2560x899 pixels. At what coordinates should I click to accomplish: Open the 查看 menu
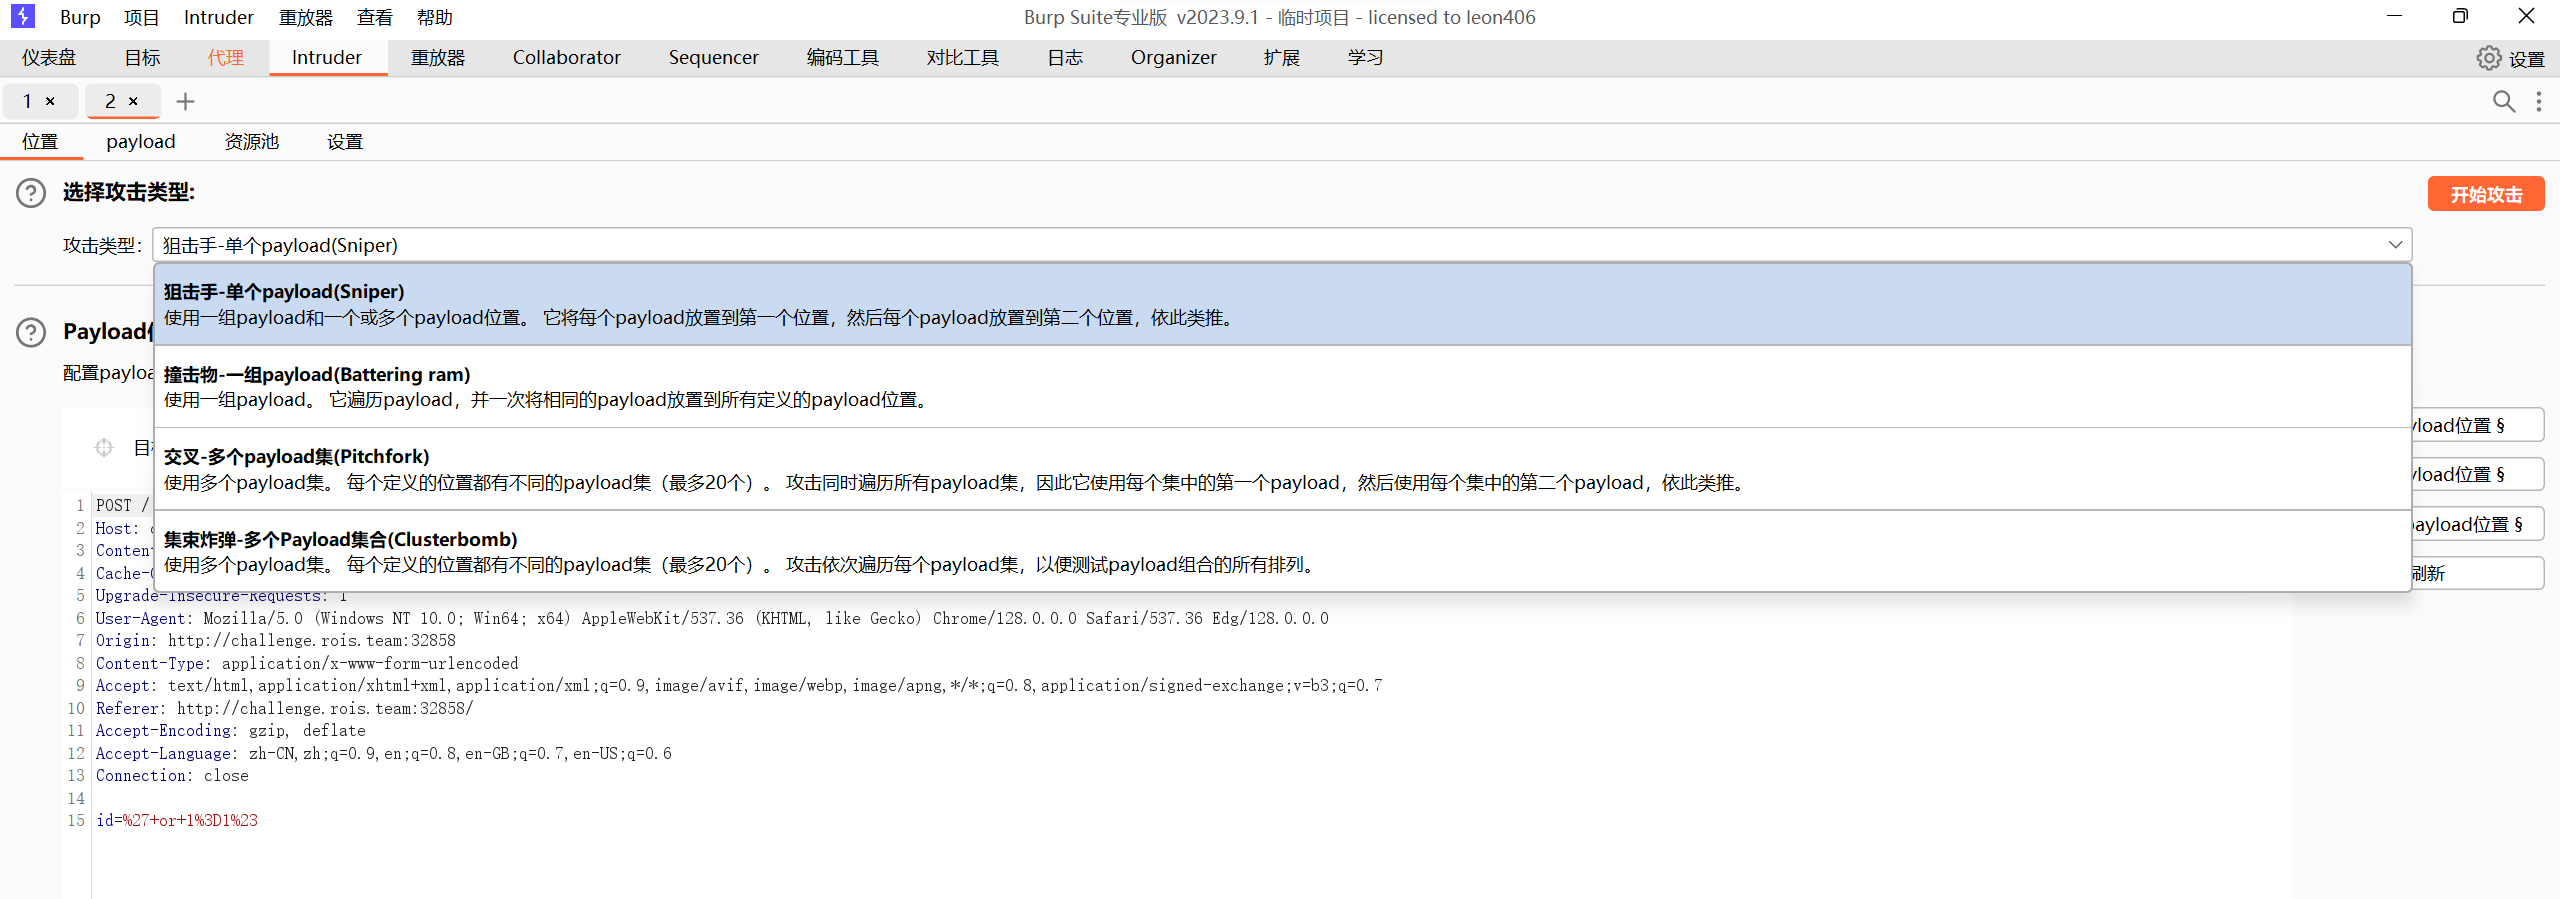coord(375,17)
